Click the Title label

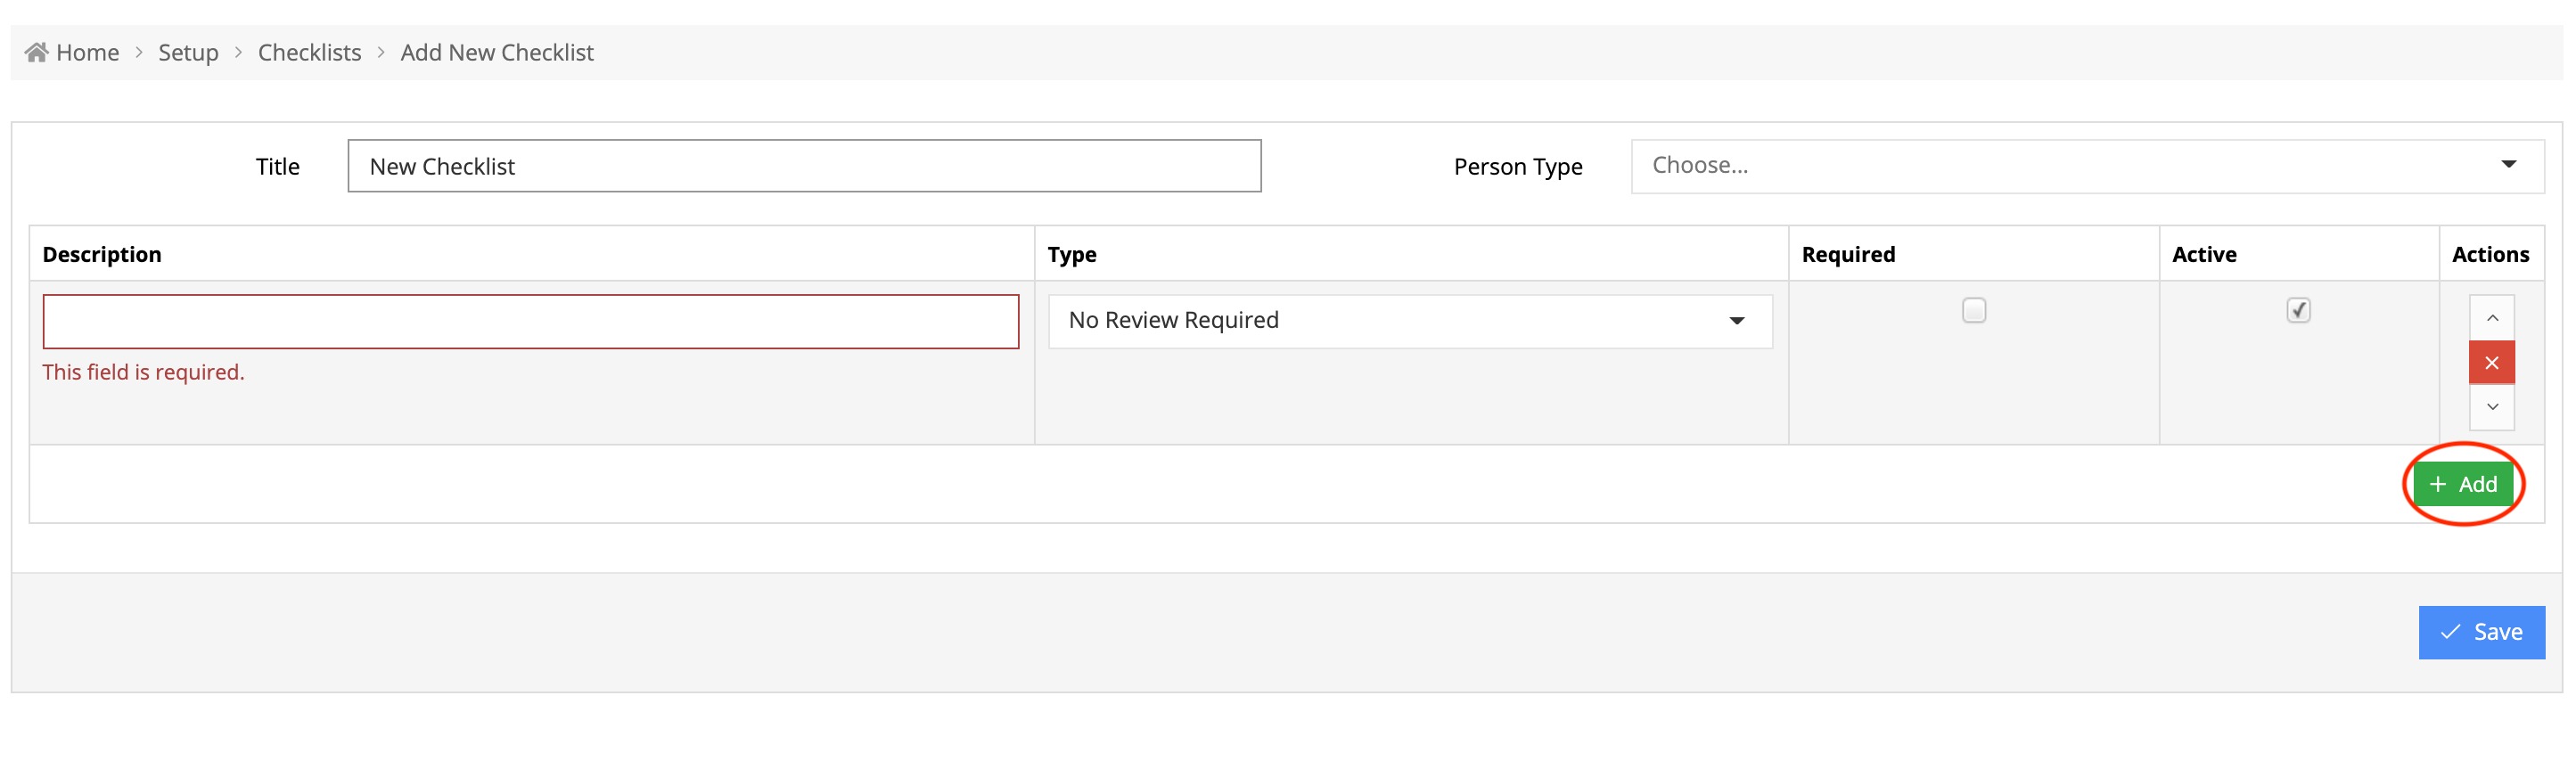pyautogui.click(x=277, y=166)
